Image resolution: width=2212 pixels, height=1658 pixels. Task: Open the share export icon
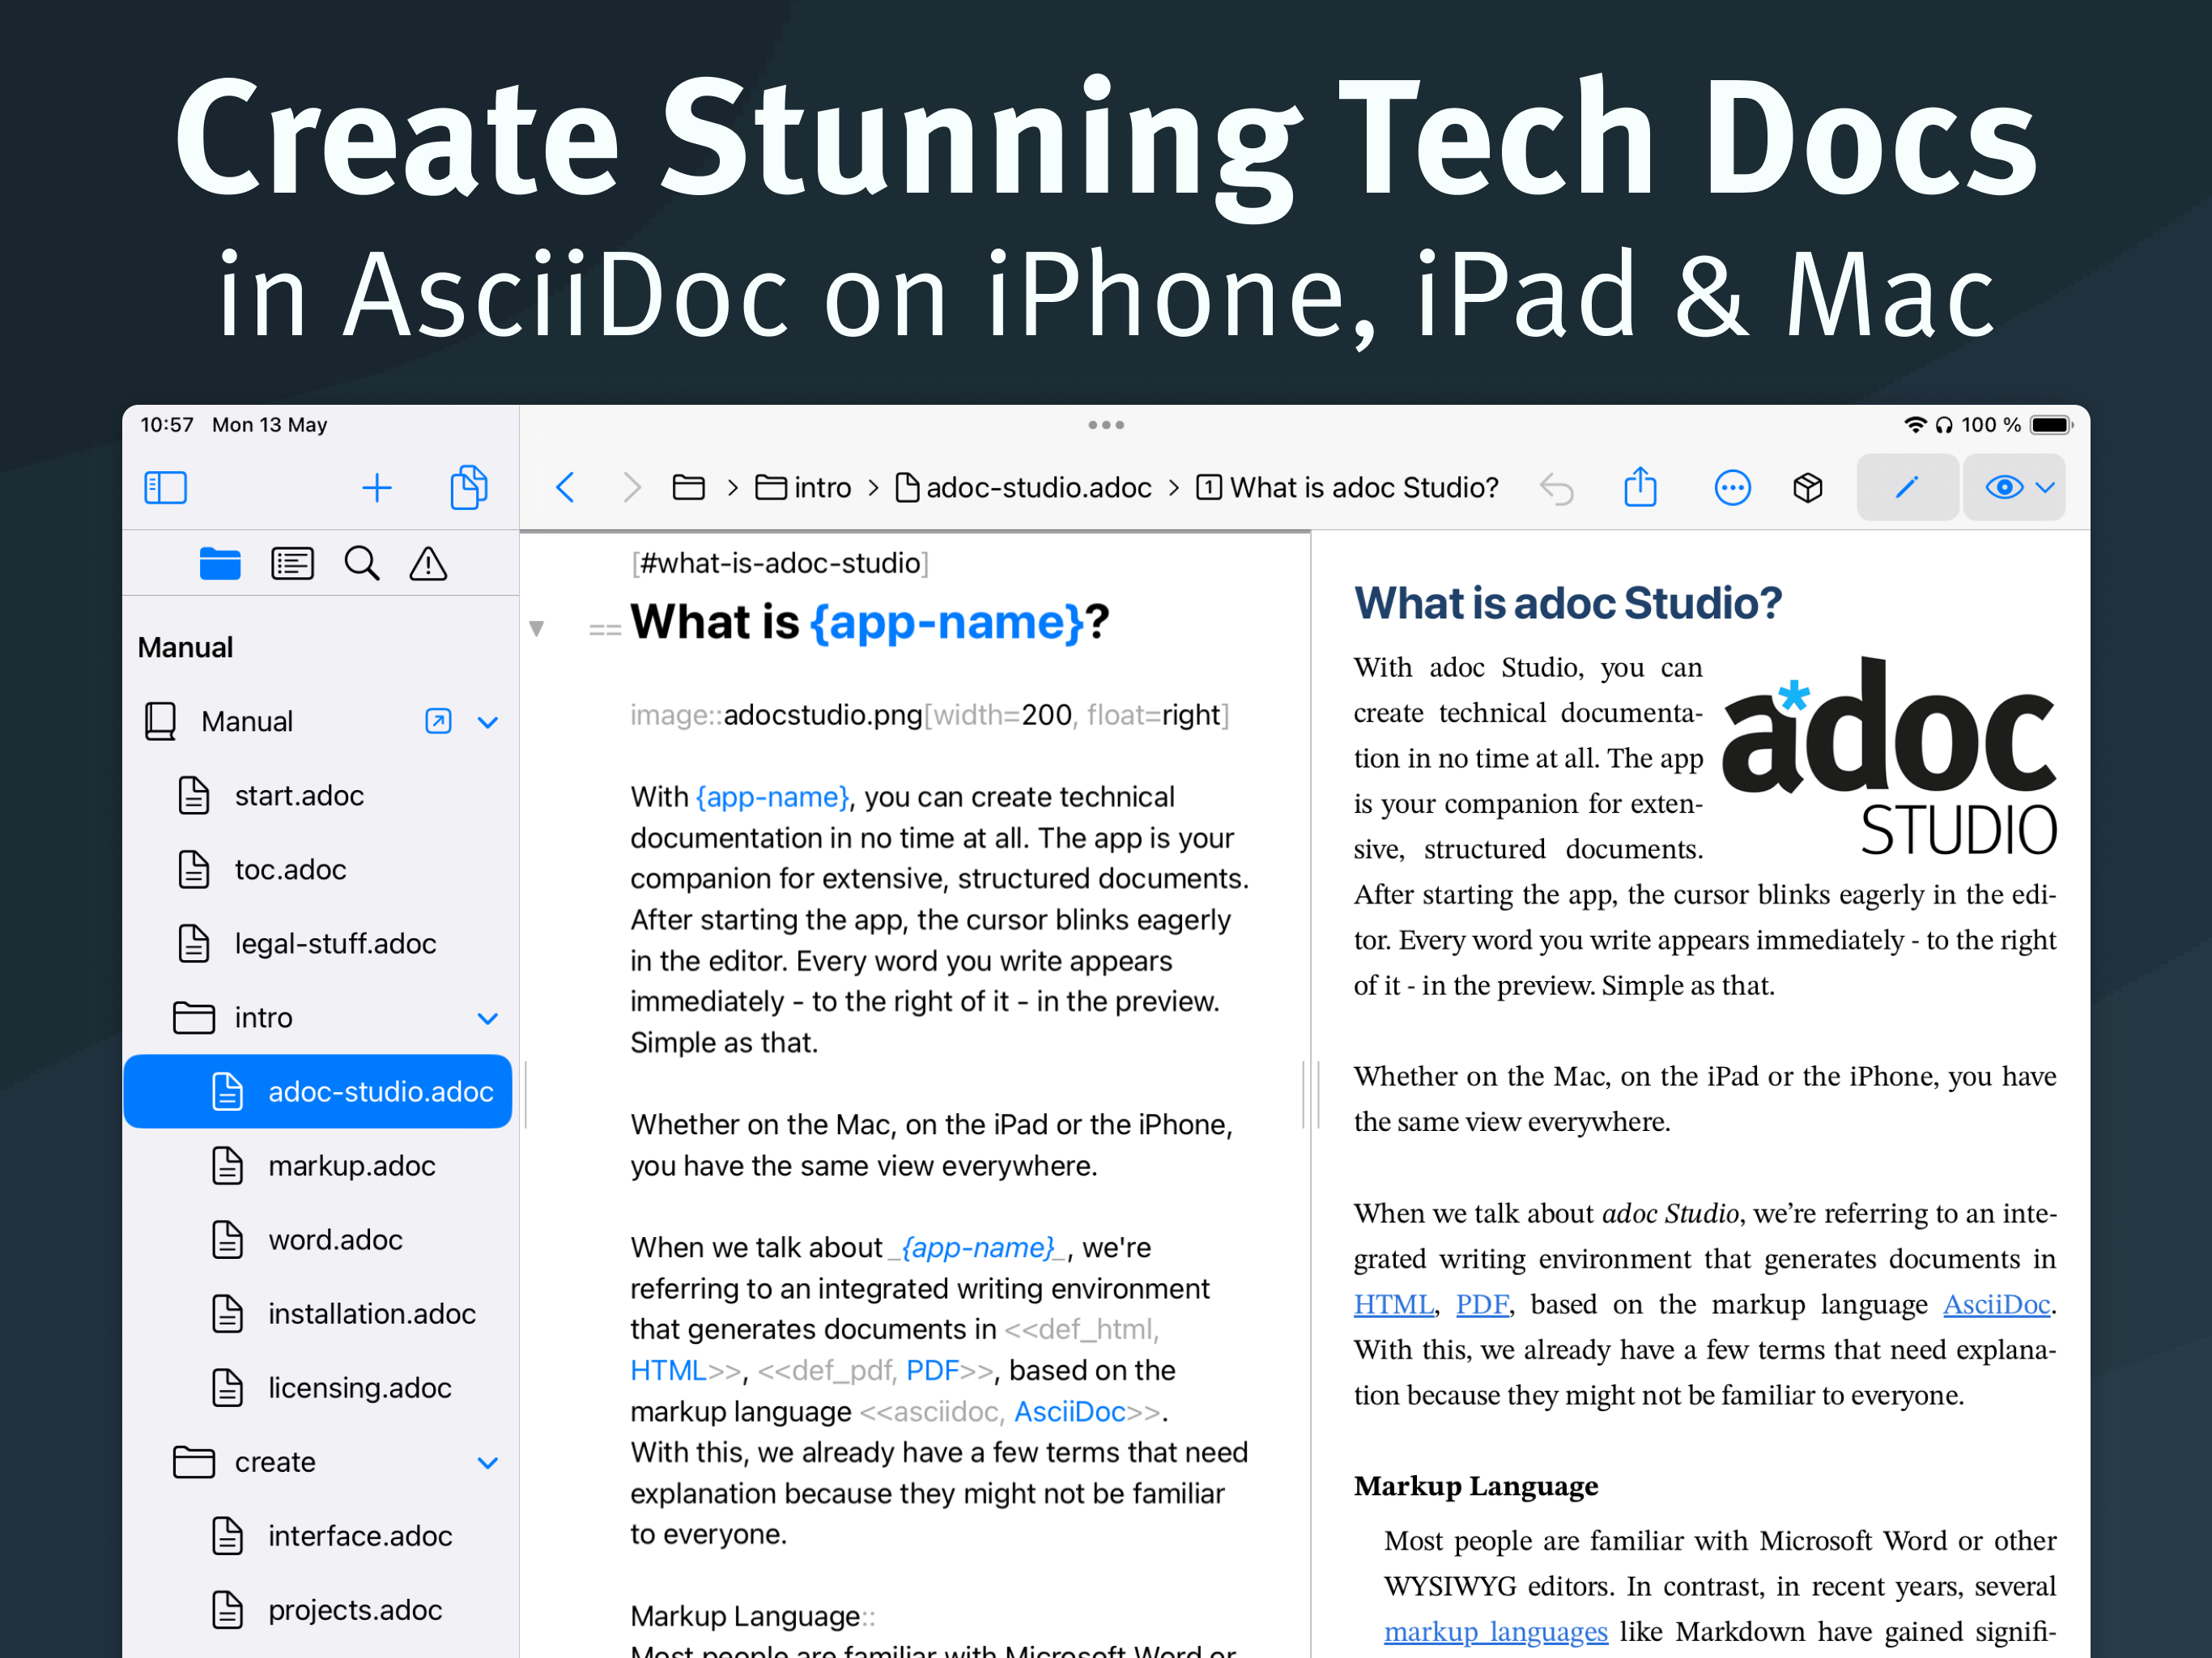(1640, 487)
